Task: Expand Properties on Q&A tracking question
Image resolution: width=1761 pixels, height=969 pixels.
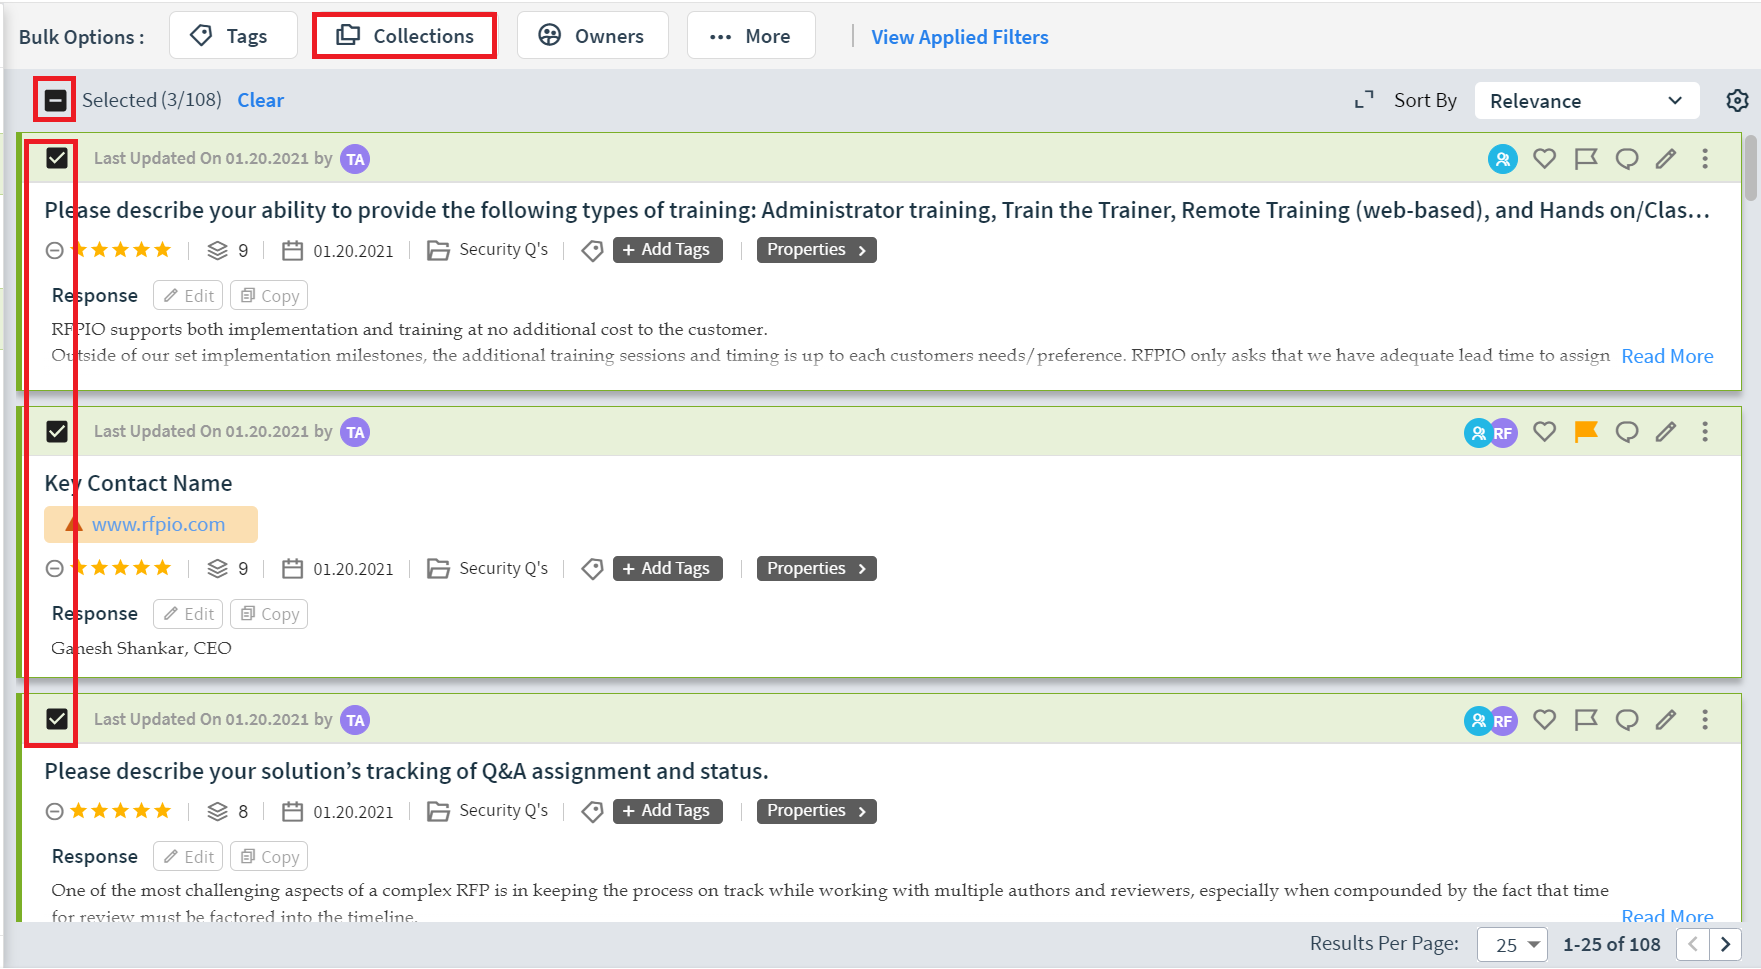Action: (816, 811)
